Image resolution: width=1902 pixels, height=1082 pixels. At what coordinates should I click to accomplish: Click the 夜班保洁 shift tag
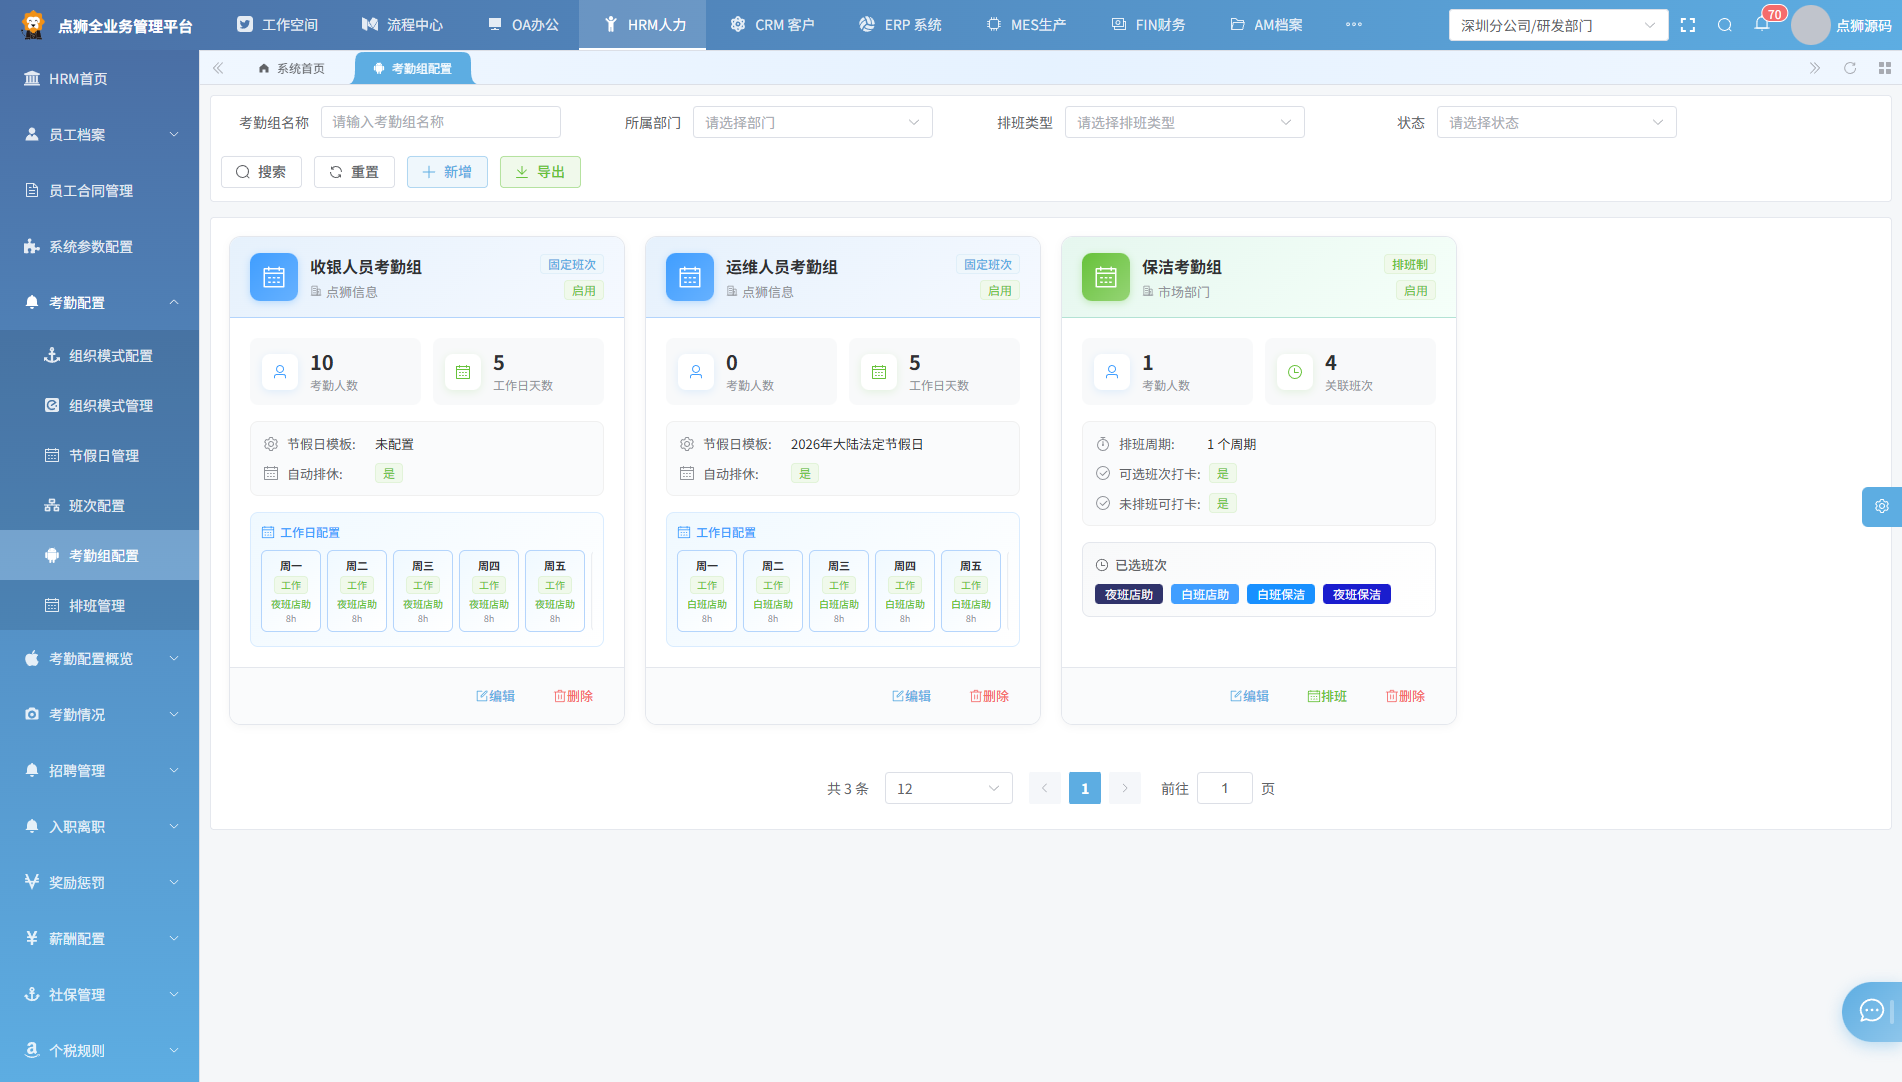click(x=1357, y=594)
